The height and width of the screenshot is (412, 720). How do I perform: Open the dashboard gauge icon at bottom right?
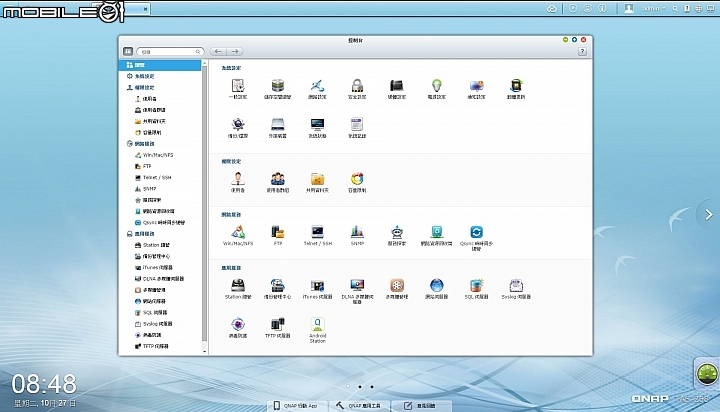pyautogui.click(x=707, y=373)
